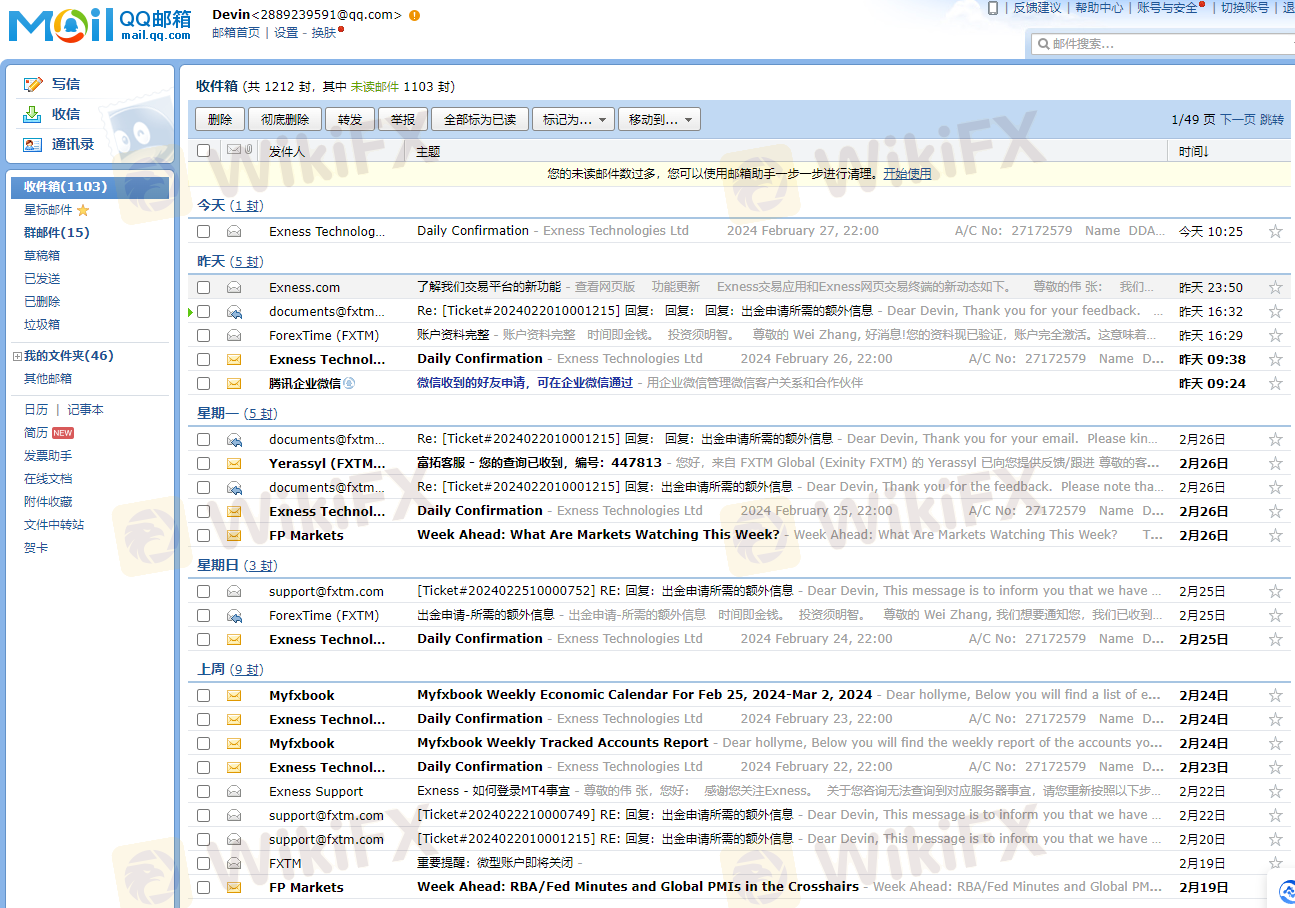
Task: Click the warning icon beside account email
Action: (x=414, y=15)
